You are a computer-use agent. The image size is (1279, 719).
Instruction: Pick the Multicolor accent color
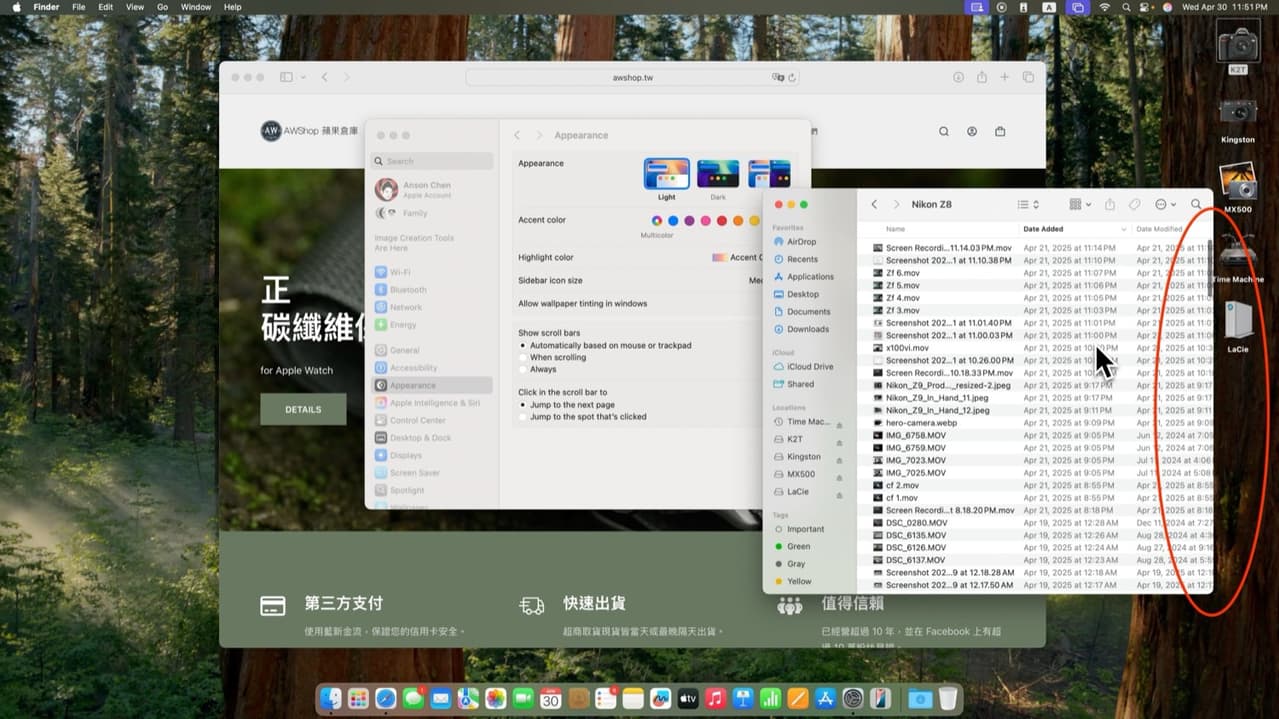(x=657, y=221)
